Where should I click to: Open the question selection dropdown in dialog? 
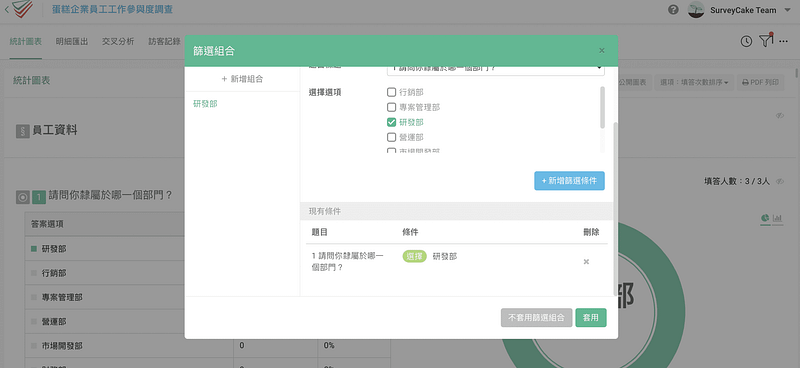[495, 70]
